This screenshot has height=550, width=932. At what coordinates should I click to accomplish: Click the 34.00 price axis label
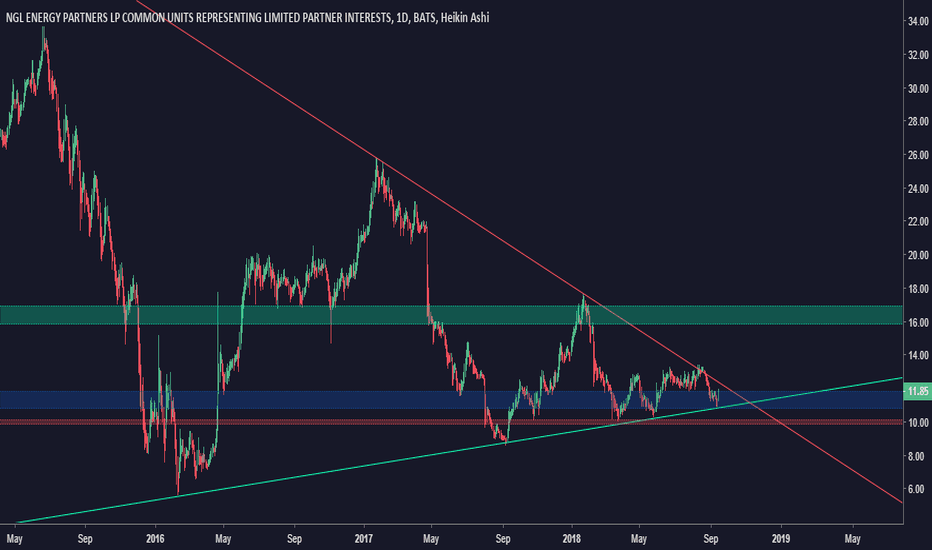pos(918,21)
